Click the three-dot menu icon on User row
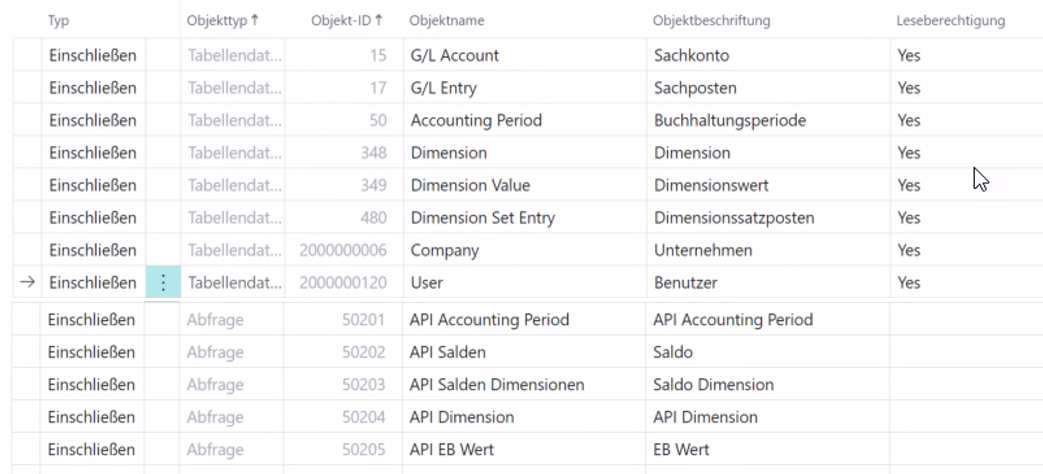 [x=163, y=283]
